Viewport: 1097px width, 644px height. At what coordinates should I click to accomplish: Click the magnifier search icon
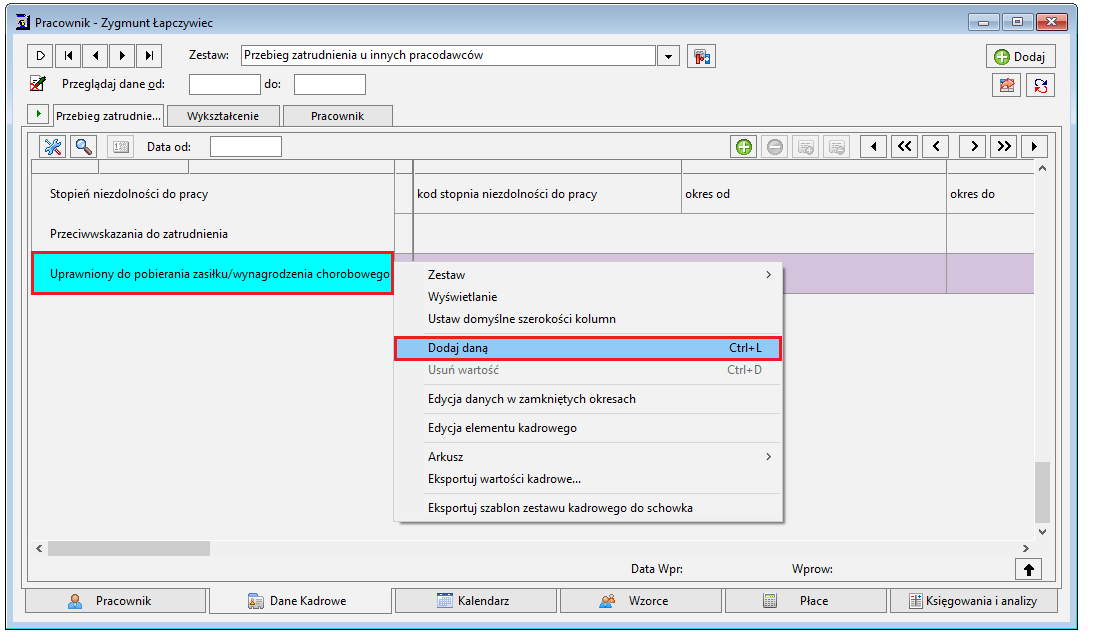[x=84, y=147]
